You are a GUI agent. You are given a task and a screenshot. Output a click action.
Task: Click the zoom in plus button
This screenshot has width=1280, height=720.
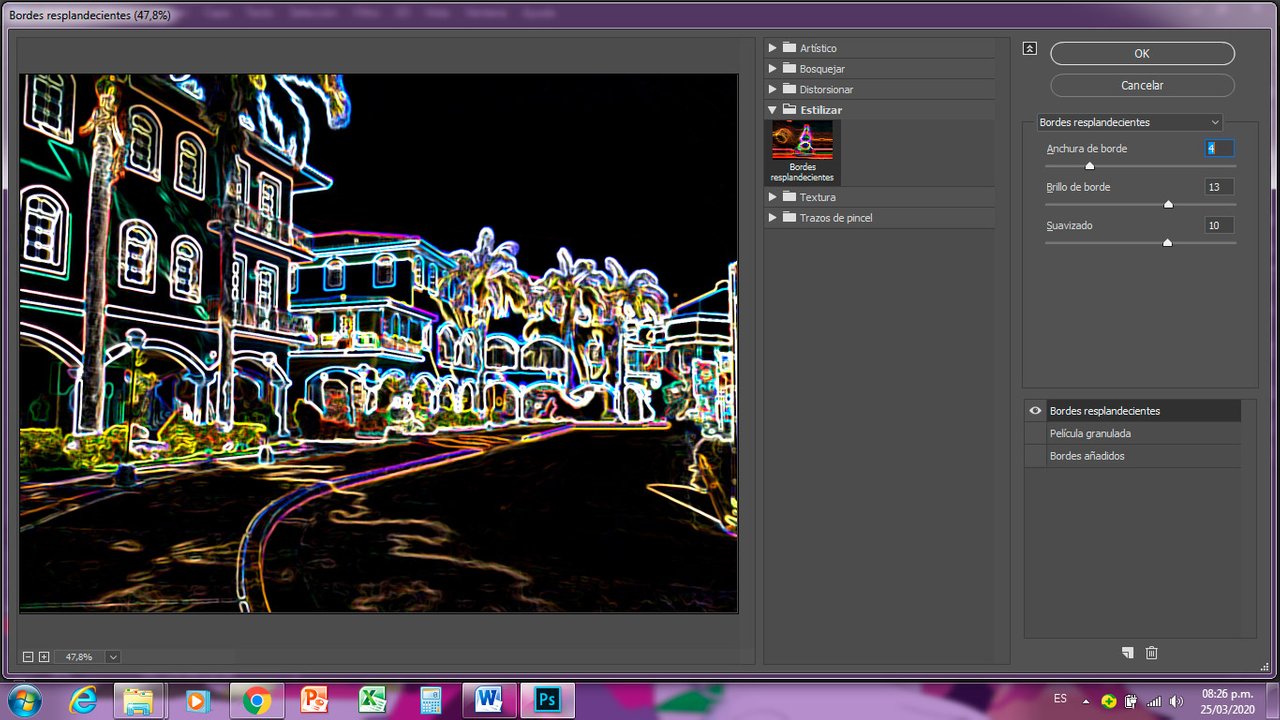(x=44, y=657)
